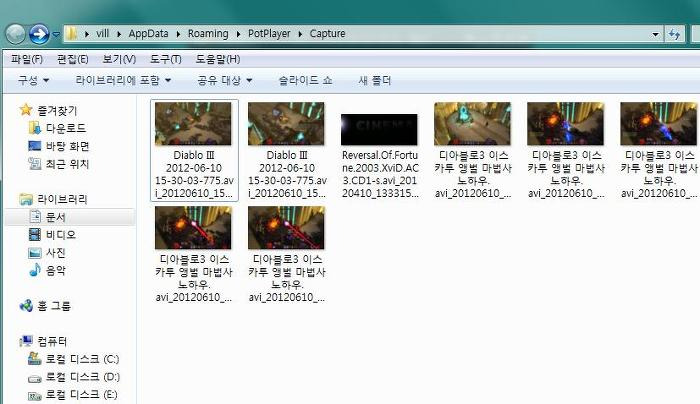Select the Roaming breadcrumb segment
This screenshot has height=404, width=700.
point(208,33)
